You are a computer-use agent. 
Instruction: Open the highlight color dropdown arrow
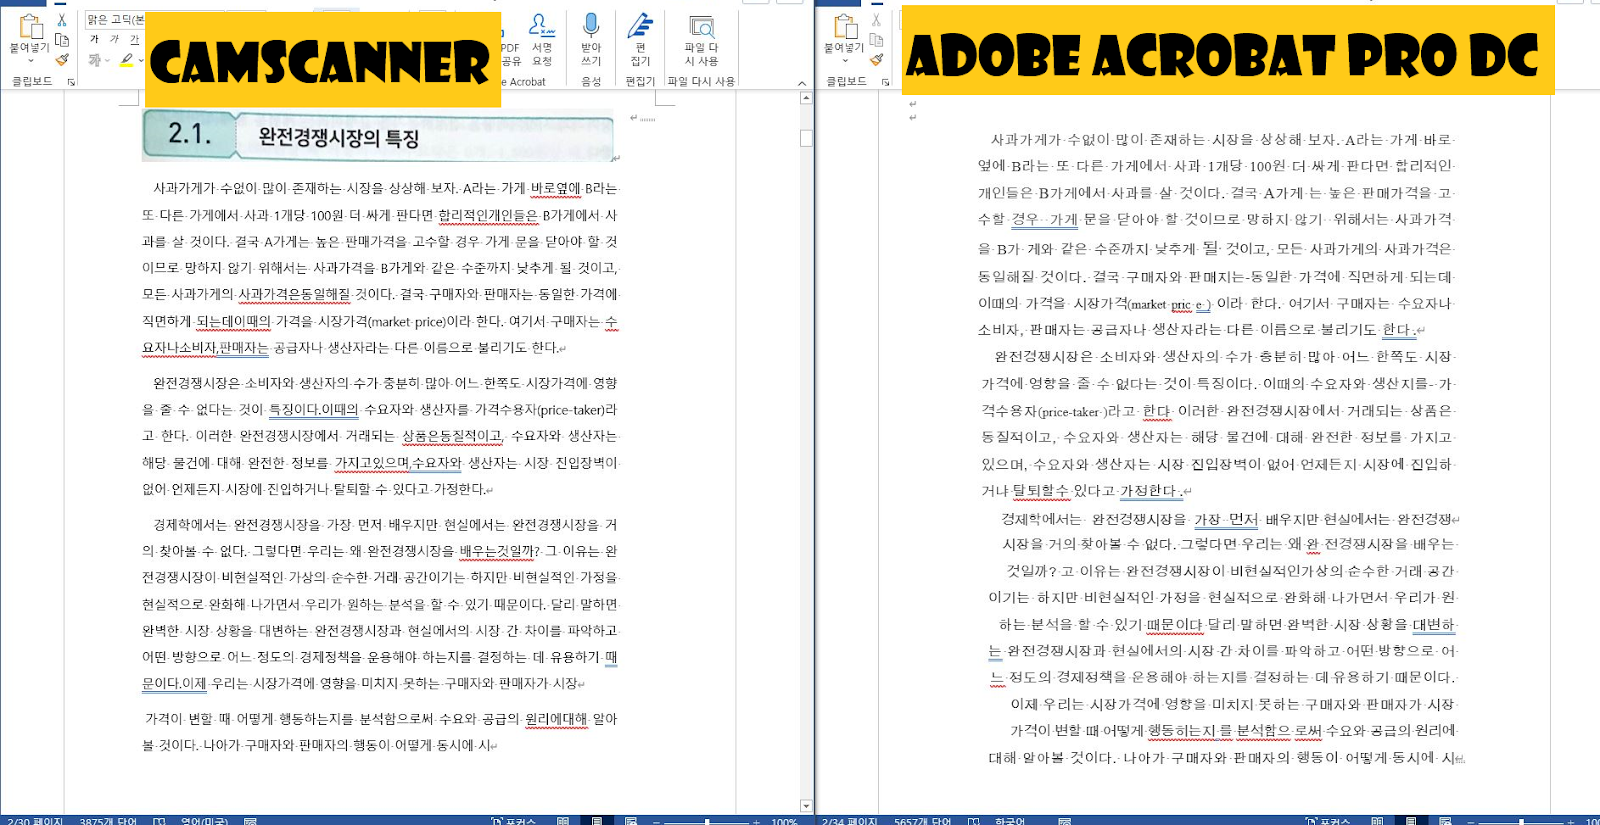[141, 61]
